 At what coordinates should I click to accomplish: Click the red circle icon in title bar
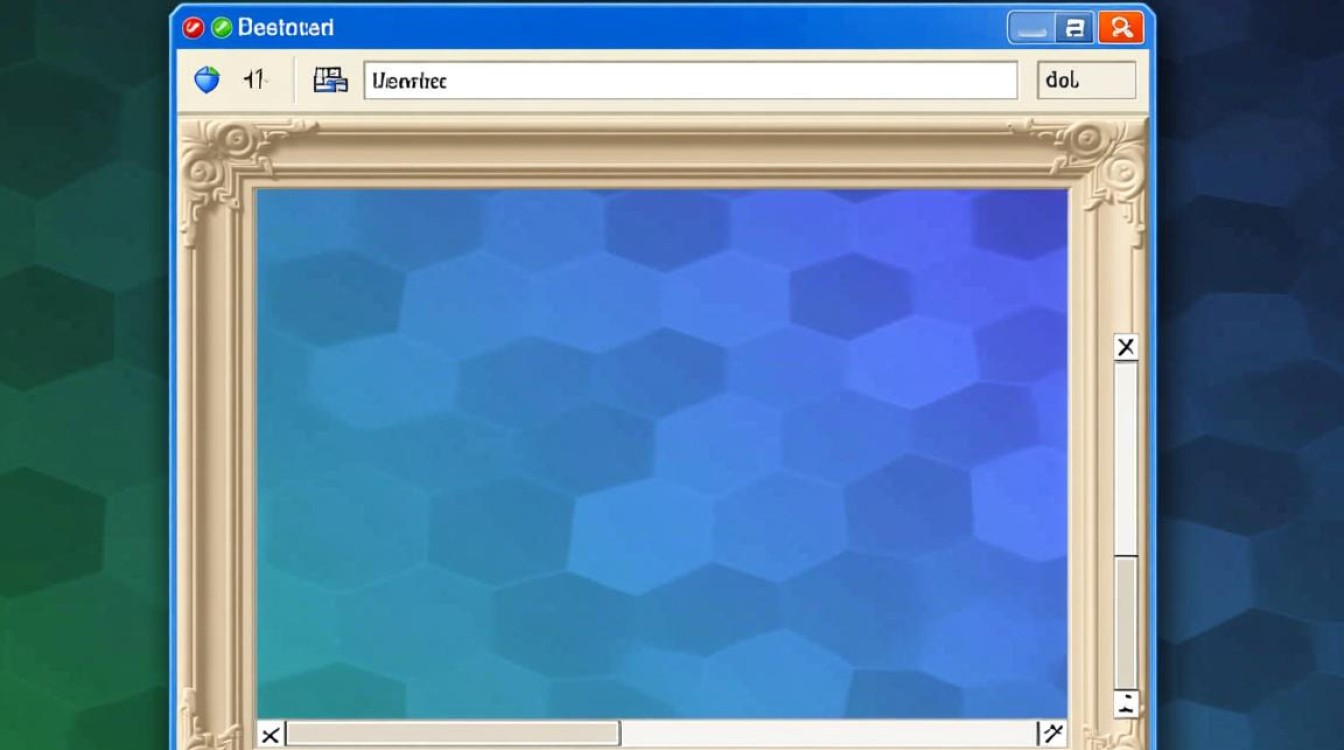pos(192,28)
